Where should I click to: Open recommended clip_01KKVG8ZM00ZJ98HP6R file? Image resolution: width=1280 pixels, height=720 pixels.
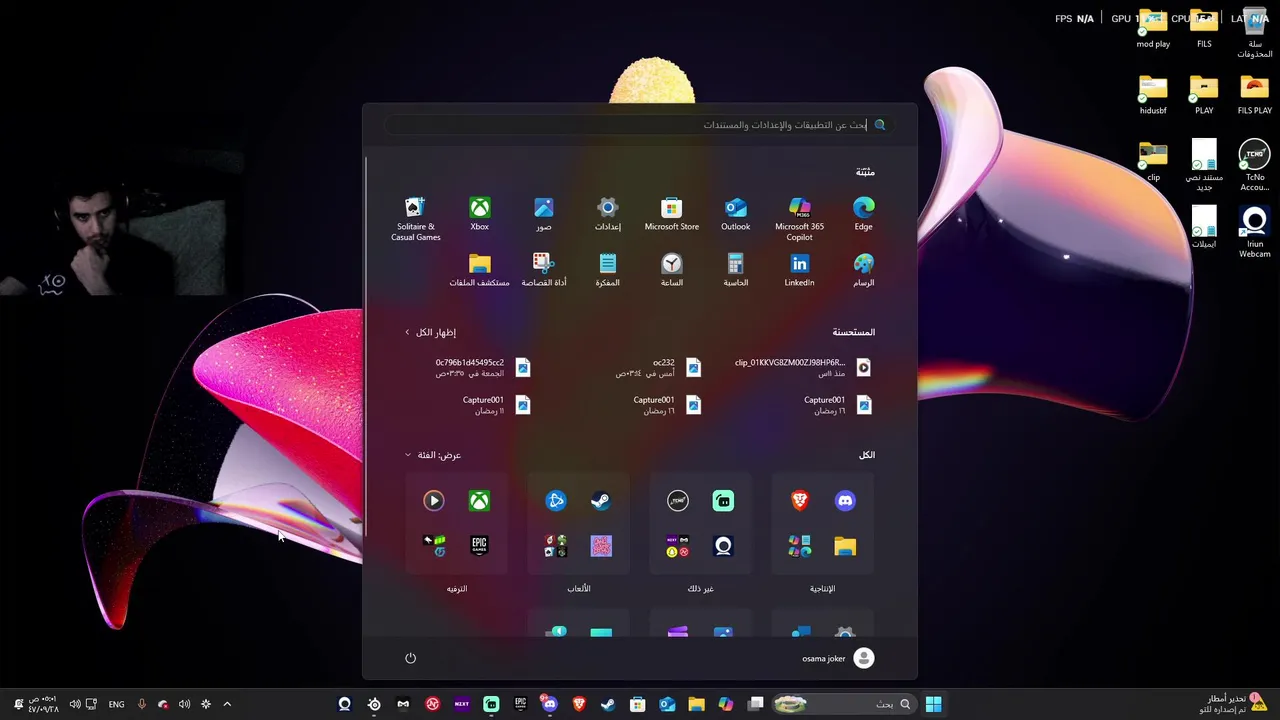802,368
